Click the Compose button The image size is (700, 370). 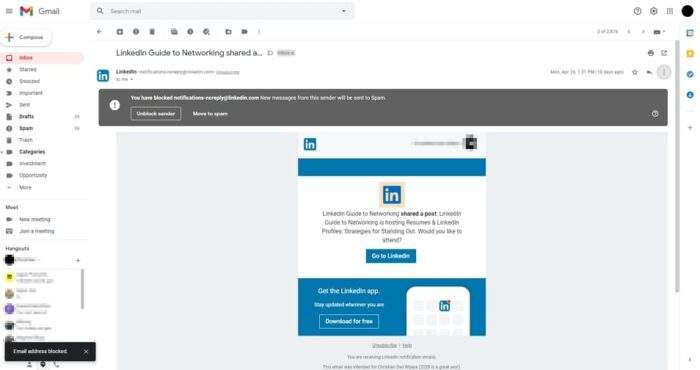click(x=26, y=37)
